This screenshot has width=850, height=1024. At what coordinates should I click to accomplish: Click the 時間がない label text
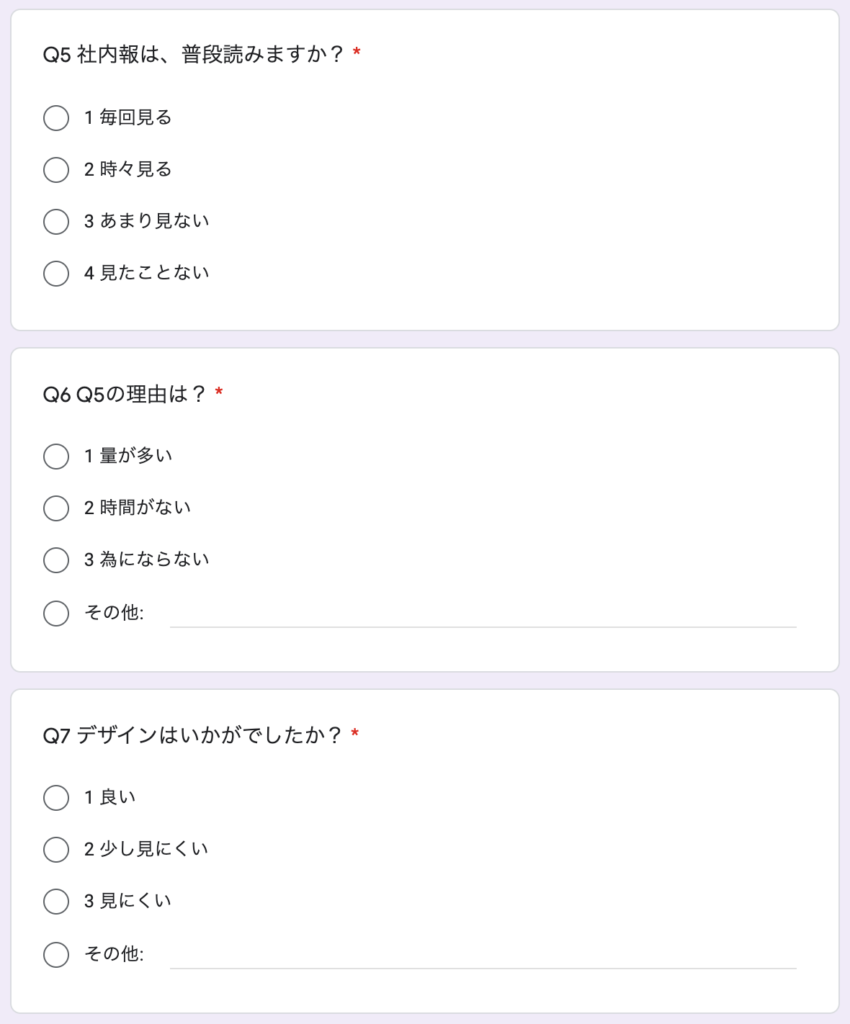(x=145, y=507)
